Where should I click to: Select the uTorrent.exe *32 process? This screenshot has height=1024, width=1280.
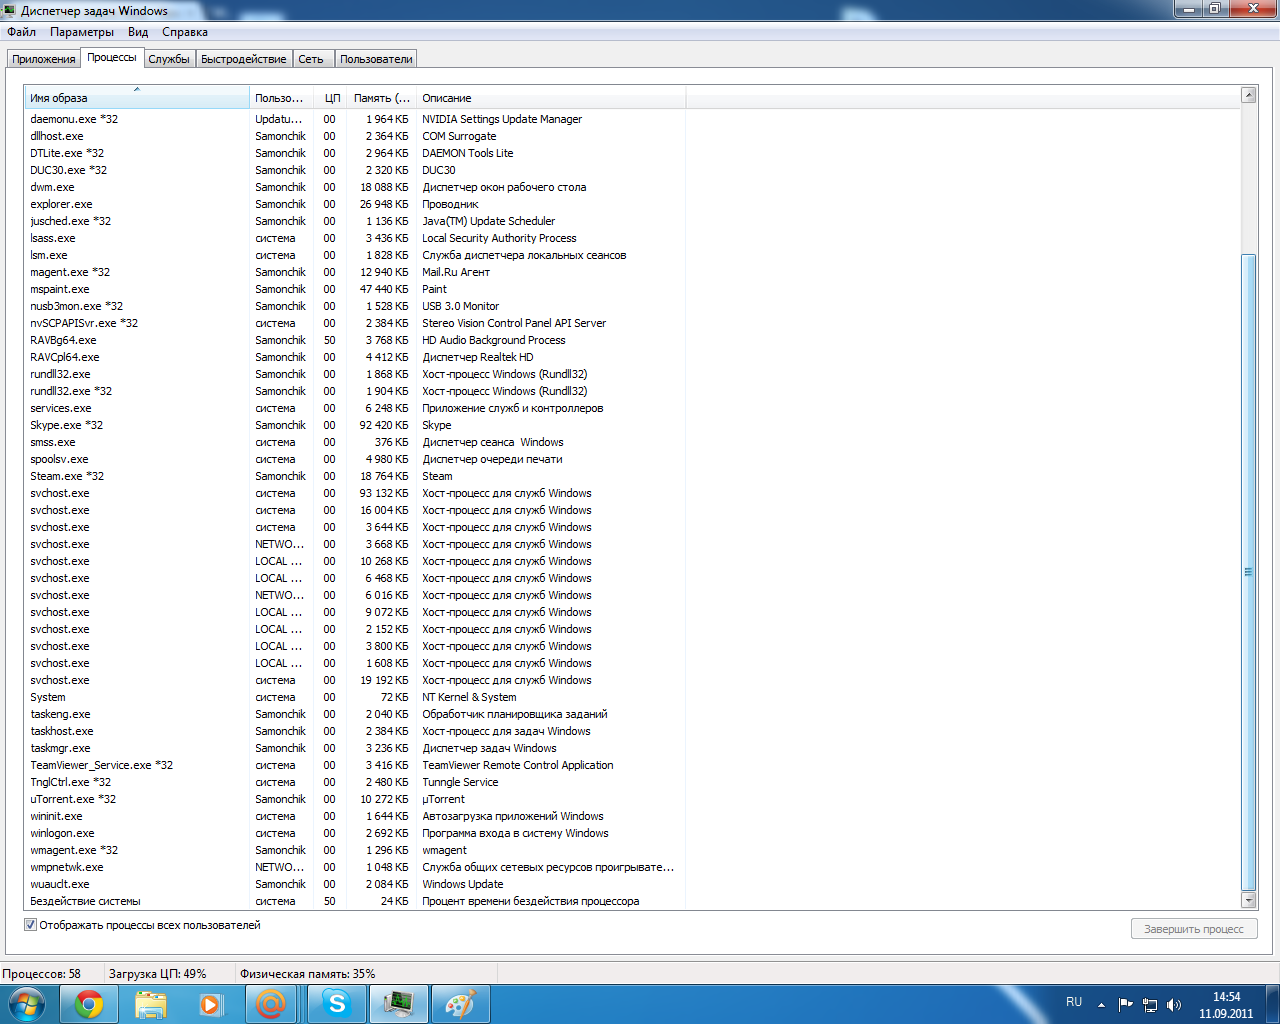point(355,799)
